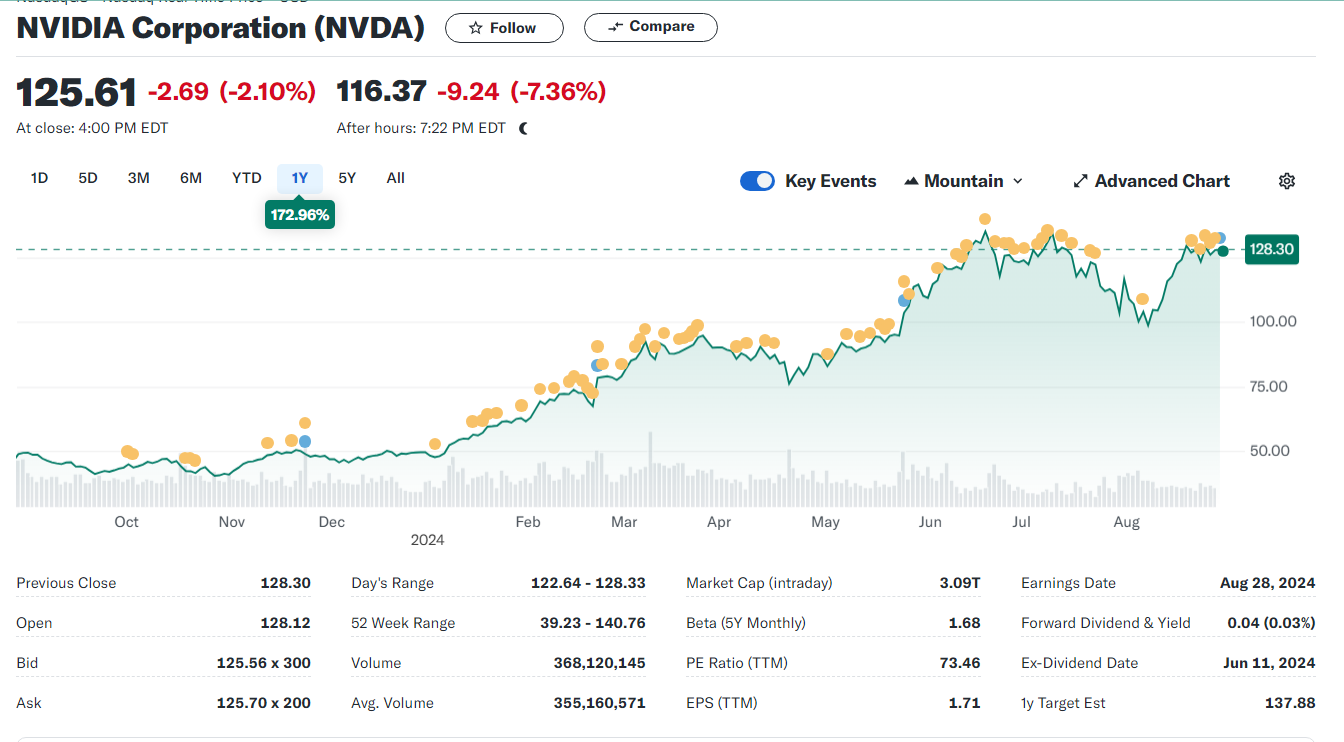Image resolution: width=1344 pixels, height=742 pixels.
Task: Click the NVIDIA Corporation (NVDA) title
Action: click(x=221, y=28)
